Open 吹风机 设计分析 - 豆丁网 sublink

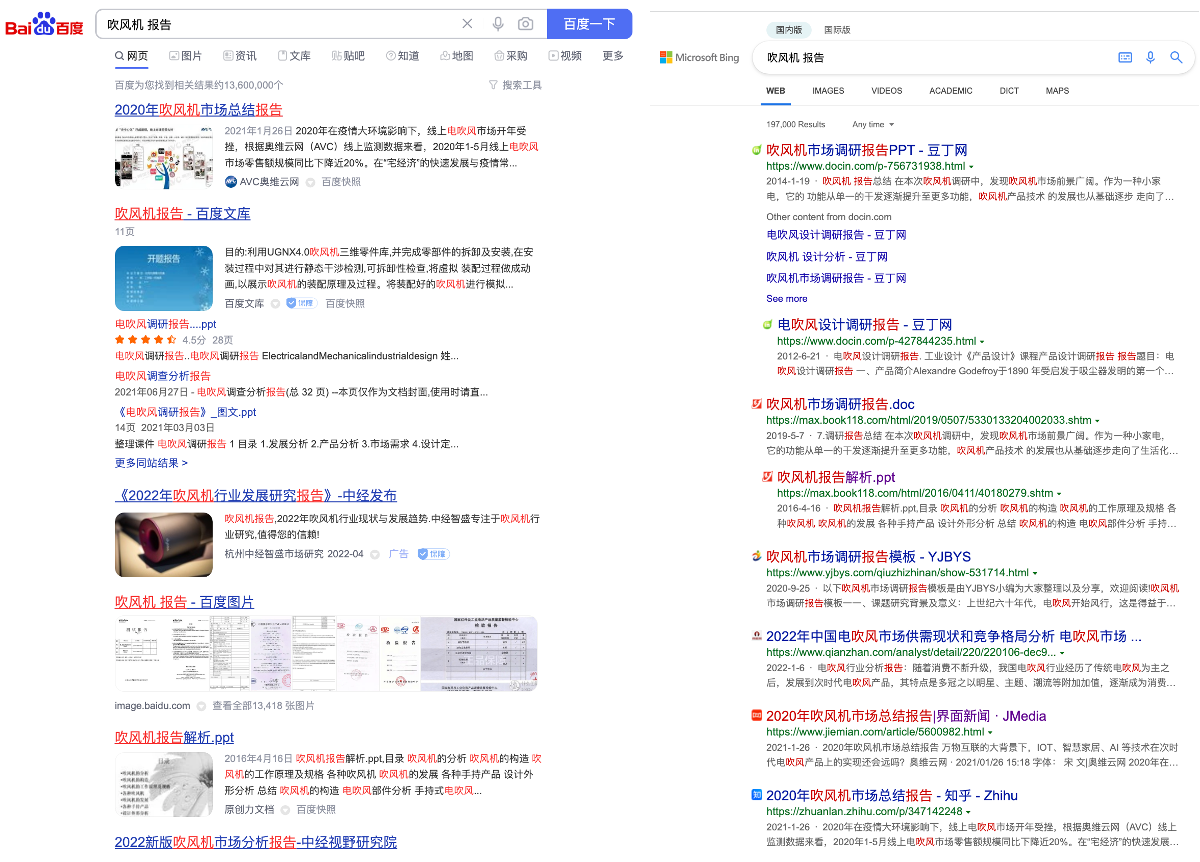[827, 257]
